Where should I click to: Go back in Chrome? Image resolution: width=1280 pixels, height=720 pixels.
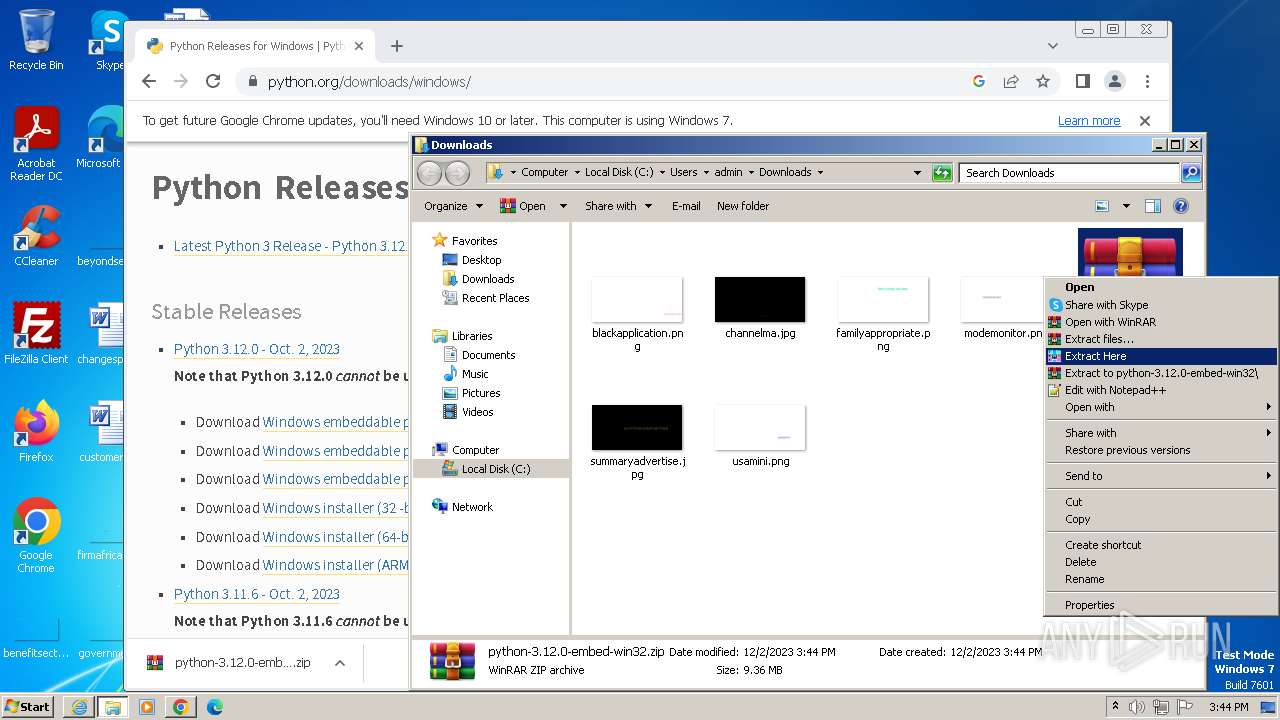[x=149, y=81]
